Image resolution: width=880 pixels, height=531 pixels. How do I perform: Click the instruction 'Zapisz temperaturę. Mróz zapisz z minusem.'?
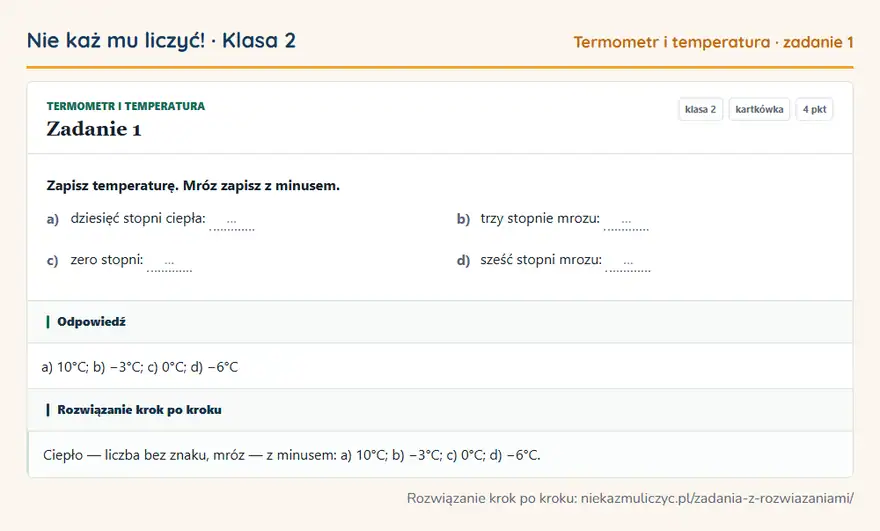pyautogui.click(x=193, y=186)
